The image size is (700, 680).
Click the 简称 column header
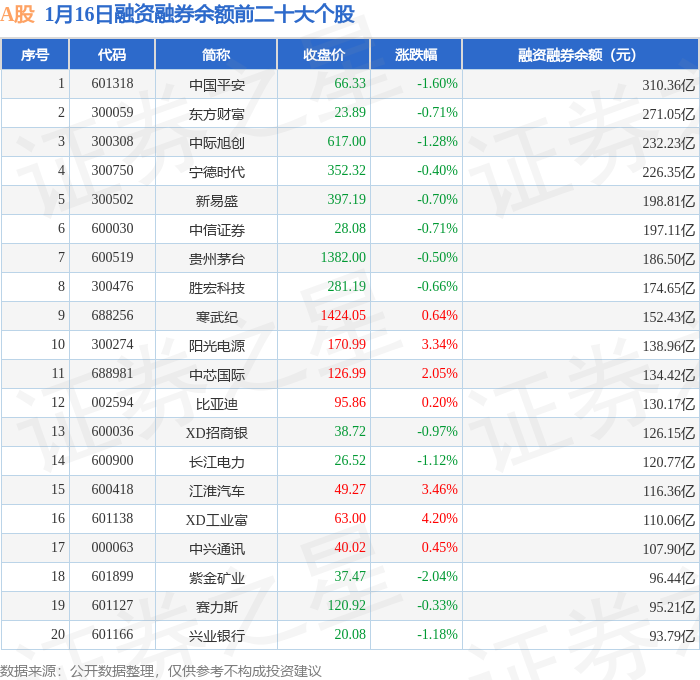[x=216, y=54]
